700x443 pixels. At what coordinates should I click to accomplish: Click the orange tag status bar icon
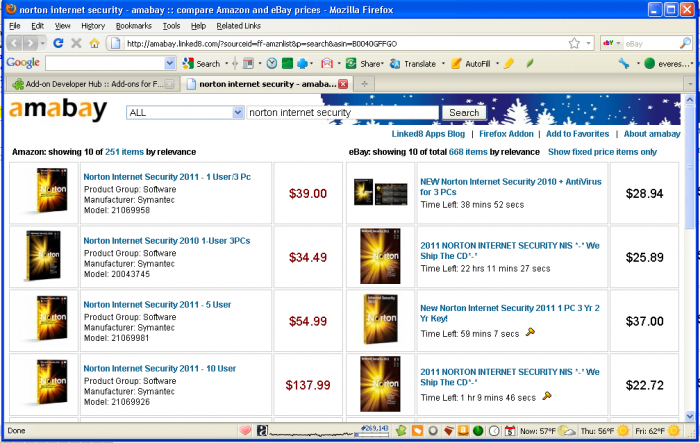(x=417, y=431)
